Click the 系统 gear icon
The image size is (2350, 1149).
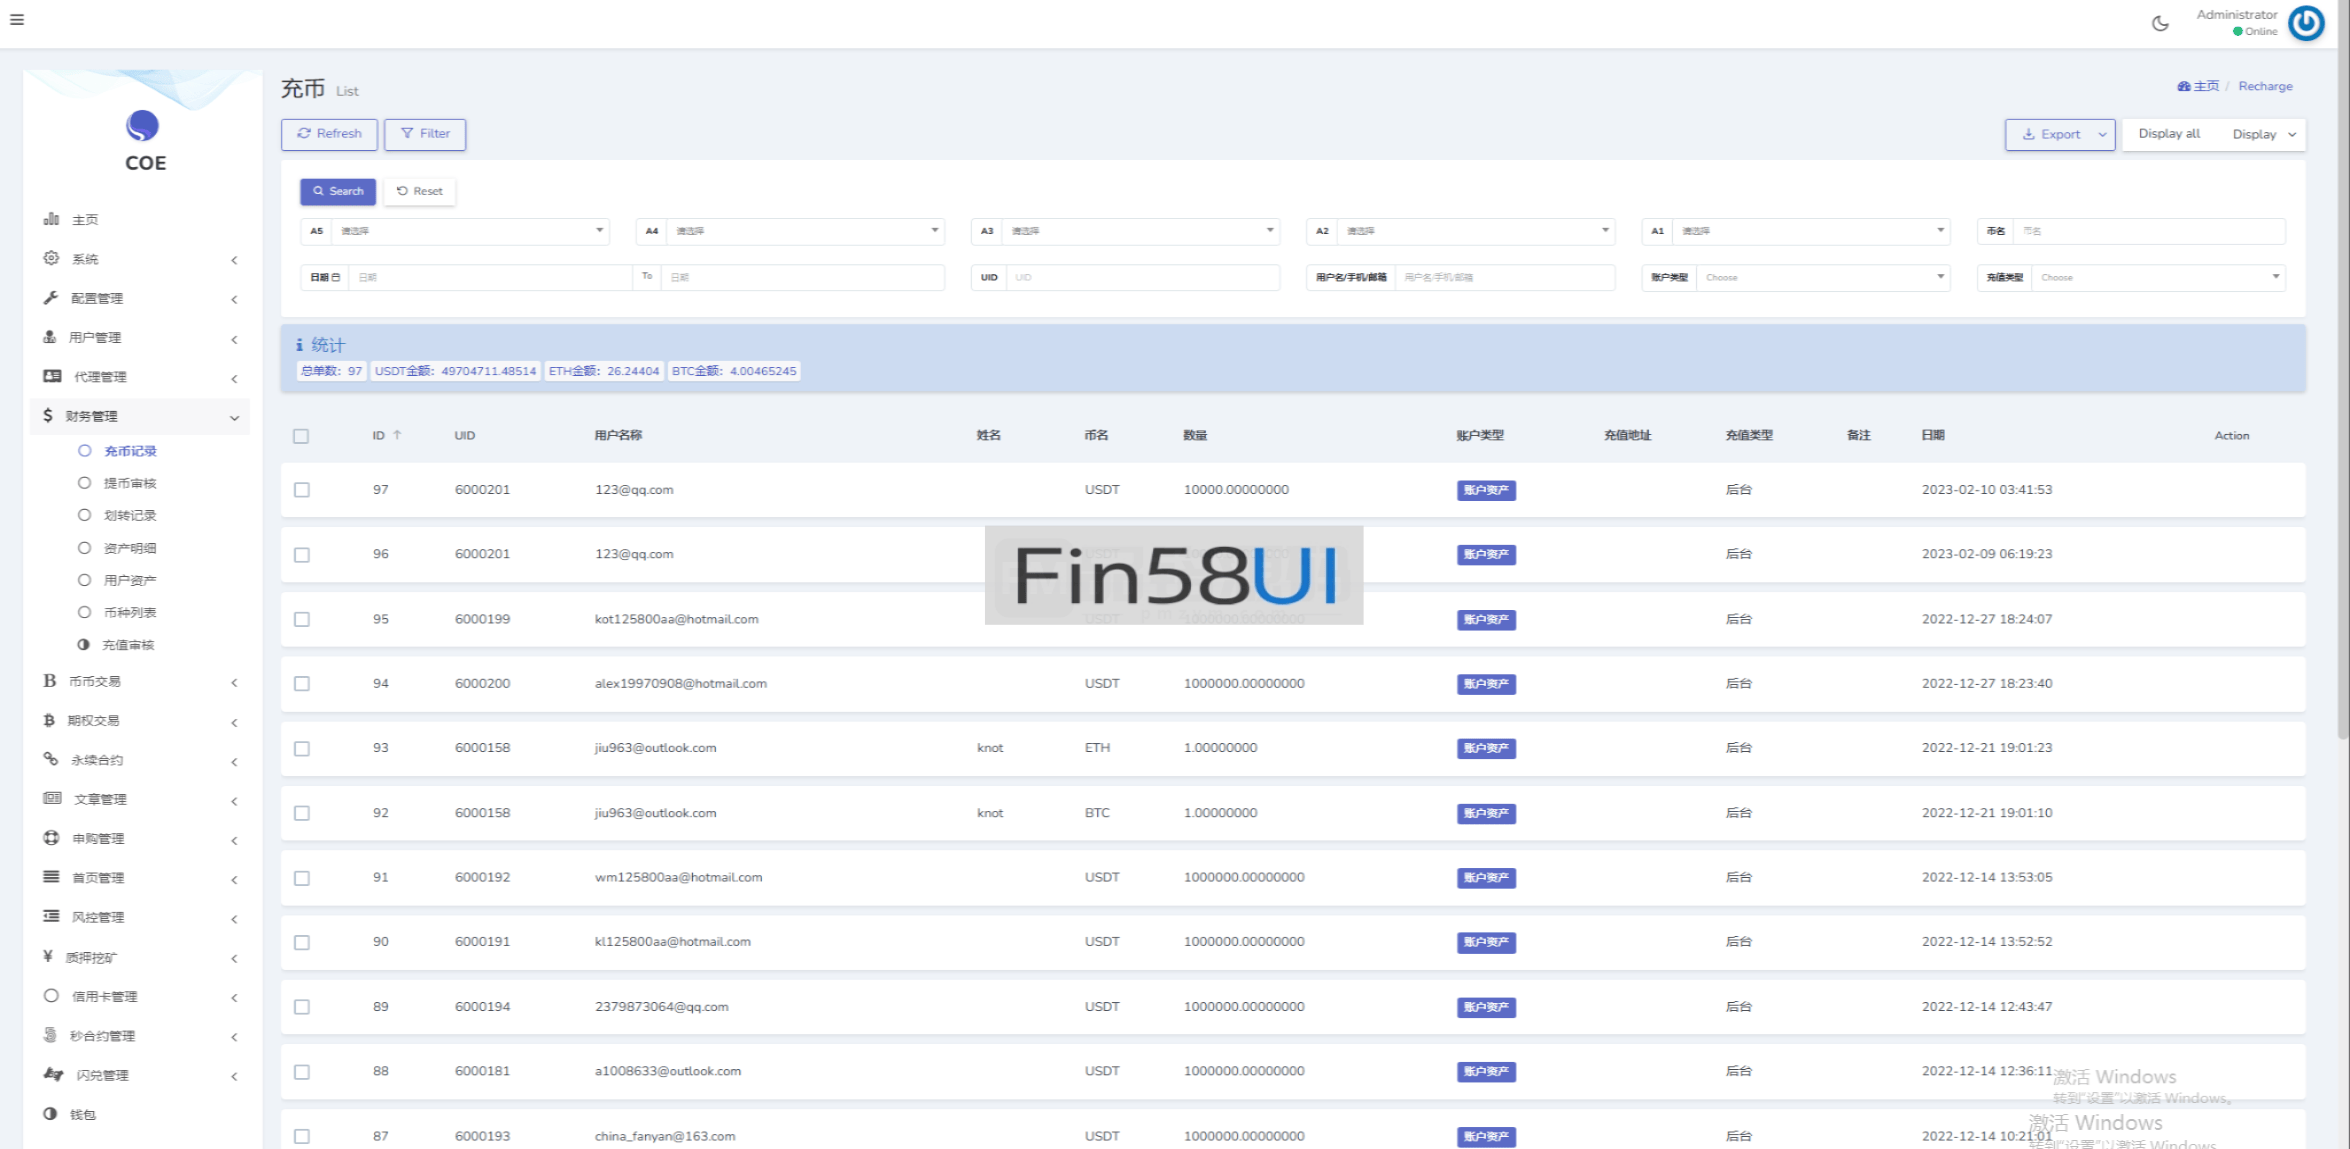(51, 258)
